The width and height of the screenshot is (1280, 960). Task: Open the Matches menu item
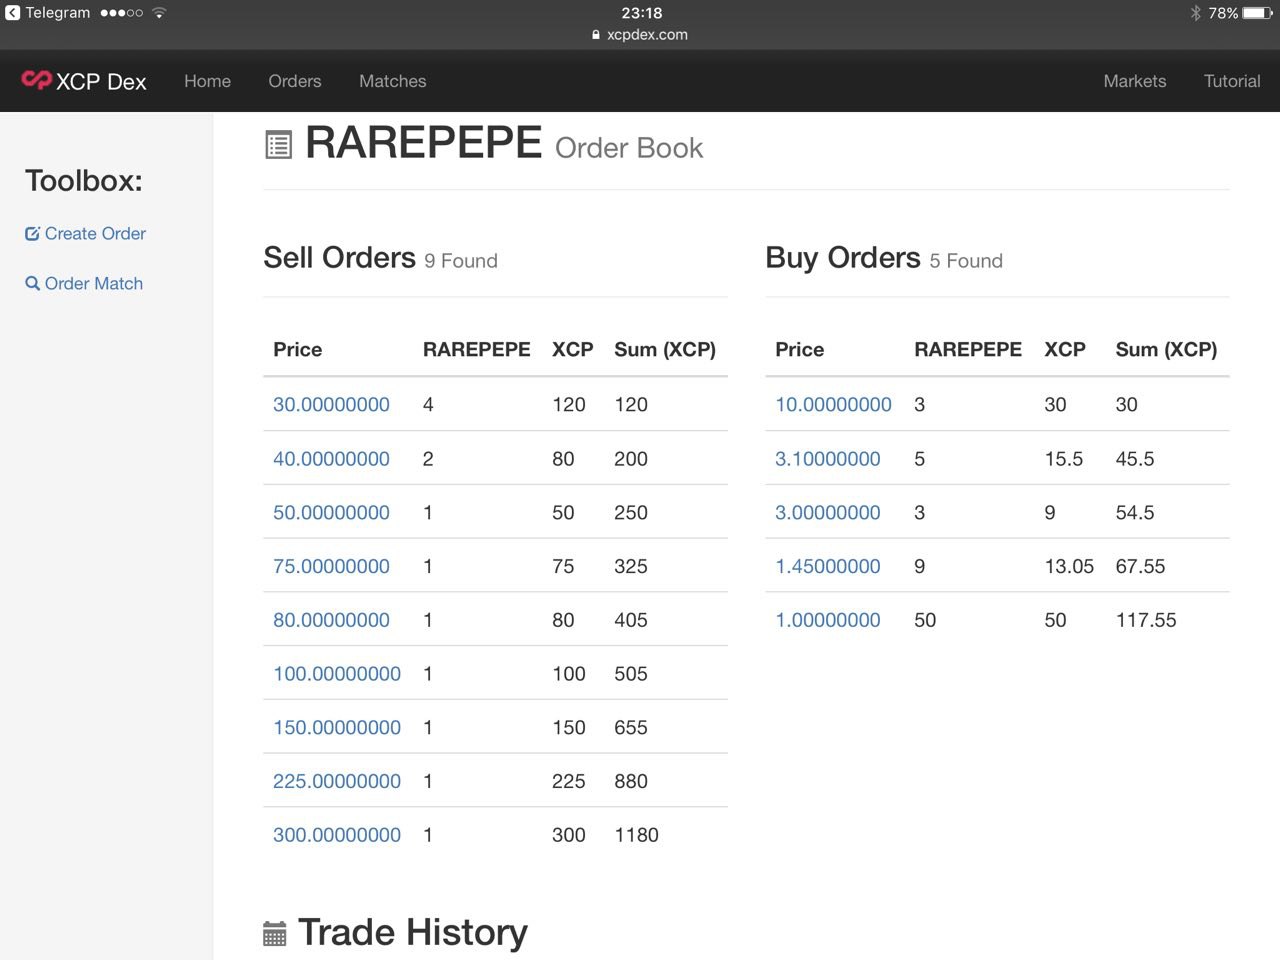coord(393,81)
